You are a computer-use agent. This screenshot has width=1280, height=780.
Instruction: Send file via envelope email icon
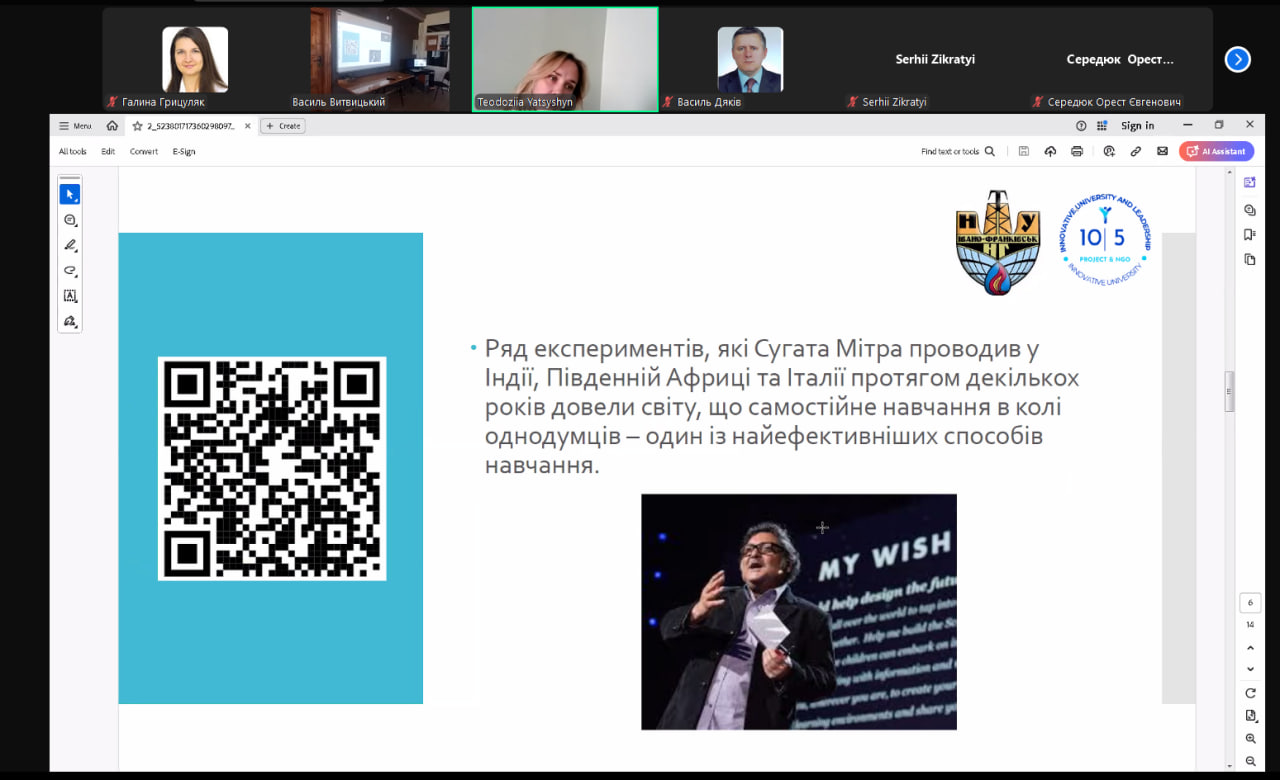1162,152
